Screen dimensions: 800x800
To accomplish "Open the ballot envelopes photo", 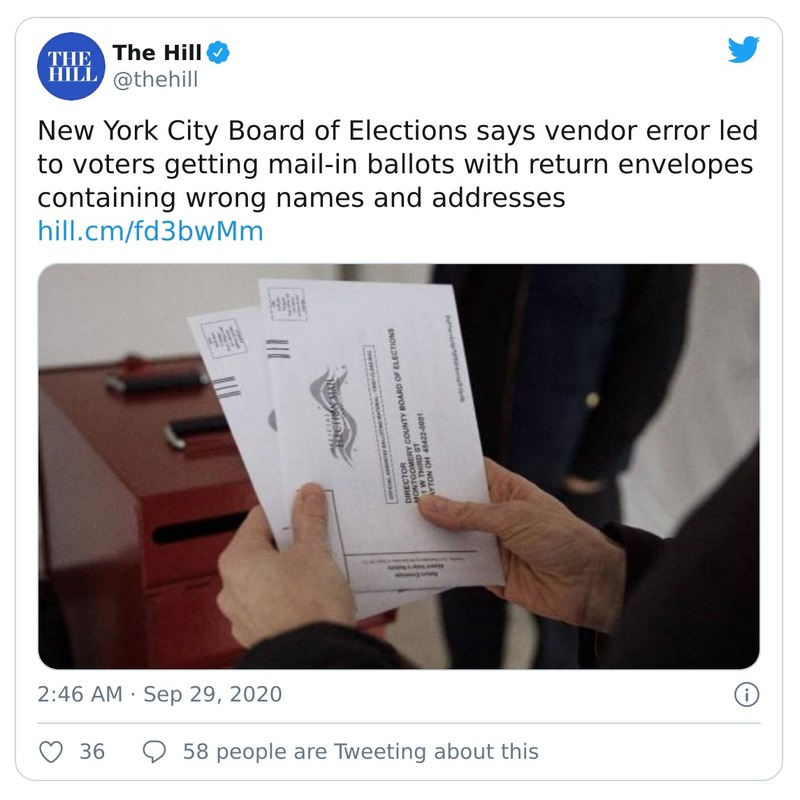I will coord(398,466).
